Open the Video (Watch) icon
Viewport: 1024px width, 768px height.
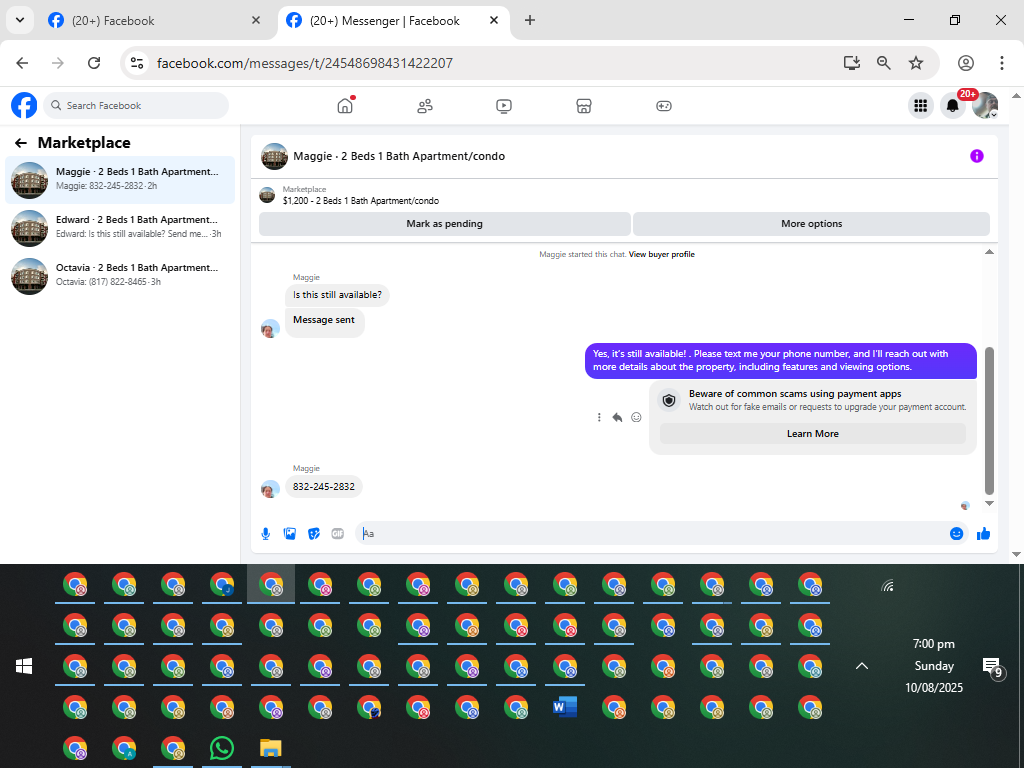tap(504, 106)
